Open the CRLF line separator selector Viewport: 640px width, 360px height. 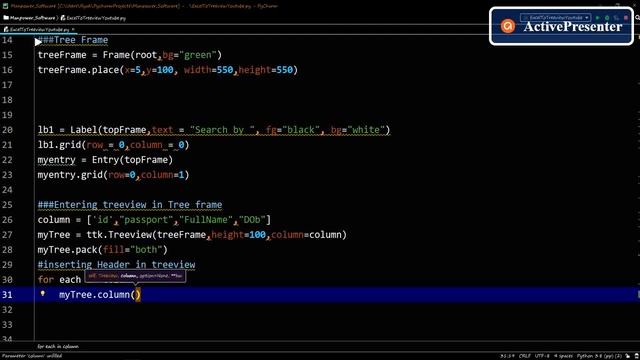pos(524,356)
